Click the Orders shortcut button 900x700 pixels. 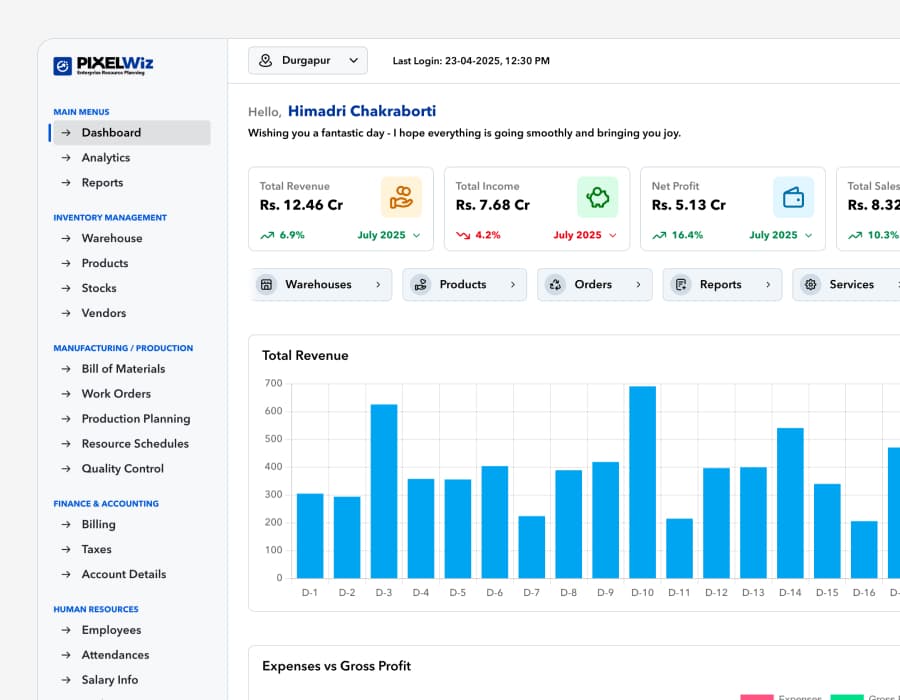click(595, 285)
